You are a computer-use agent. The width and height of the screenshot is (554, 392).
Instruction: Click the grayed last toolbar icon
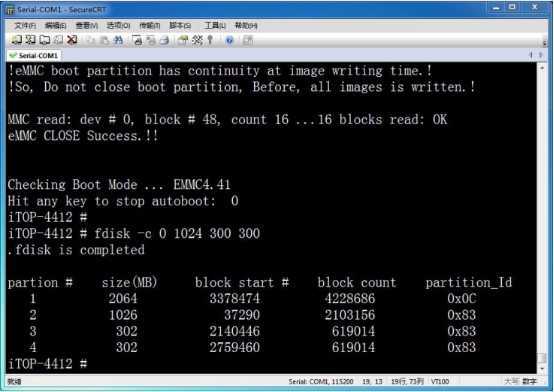248,40
